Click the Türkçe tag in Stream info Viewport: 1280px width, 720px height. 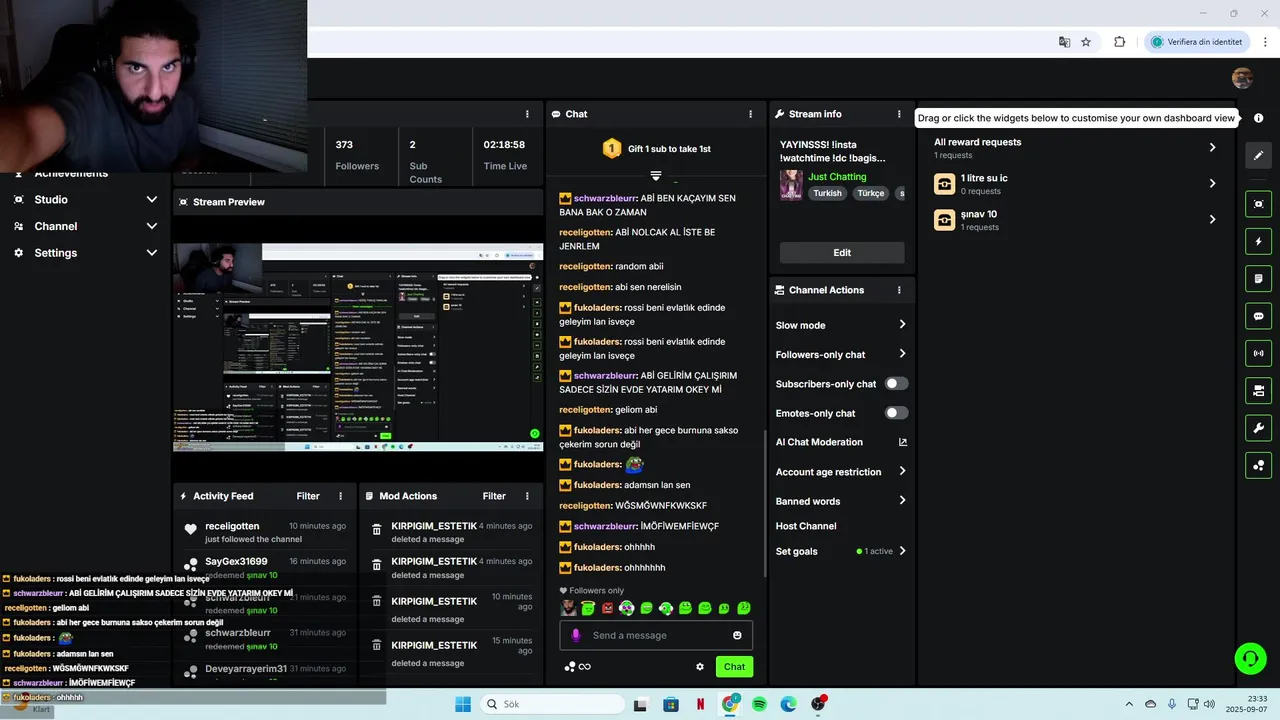[x=870, y=193]
